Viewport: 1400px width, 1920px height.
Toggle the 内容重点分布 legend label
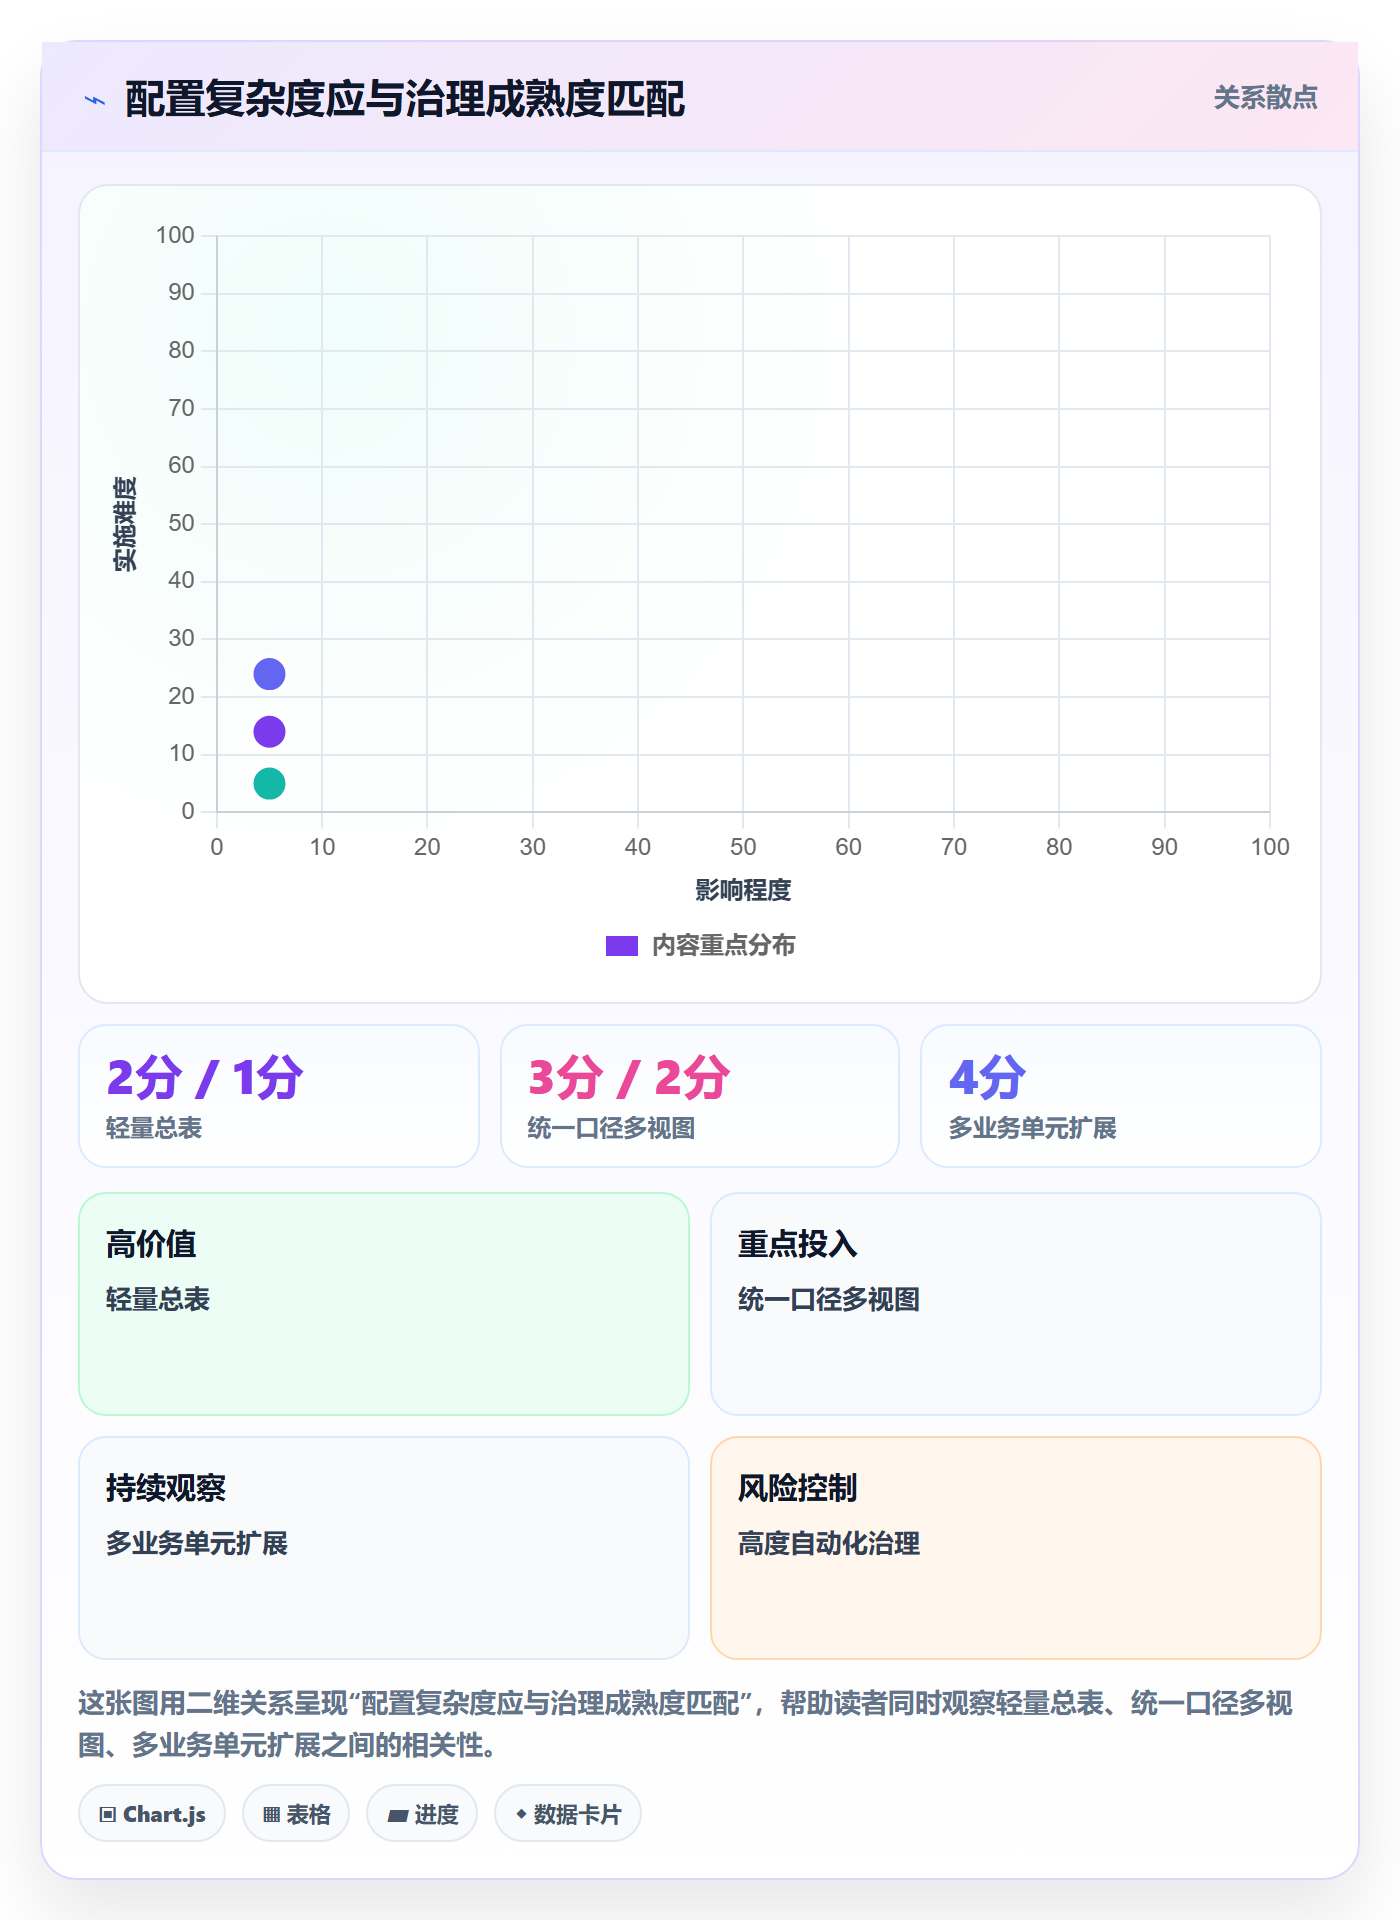(723, 946)
